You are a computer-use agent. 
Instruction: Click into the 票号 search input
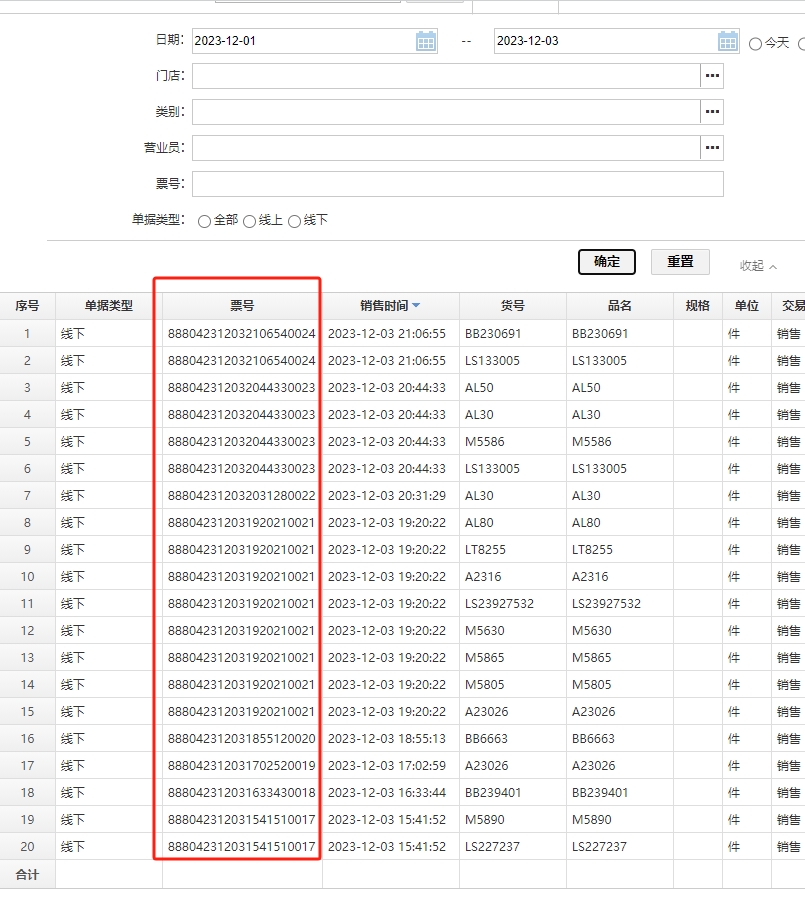tap(458, 184)
